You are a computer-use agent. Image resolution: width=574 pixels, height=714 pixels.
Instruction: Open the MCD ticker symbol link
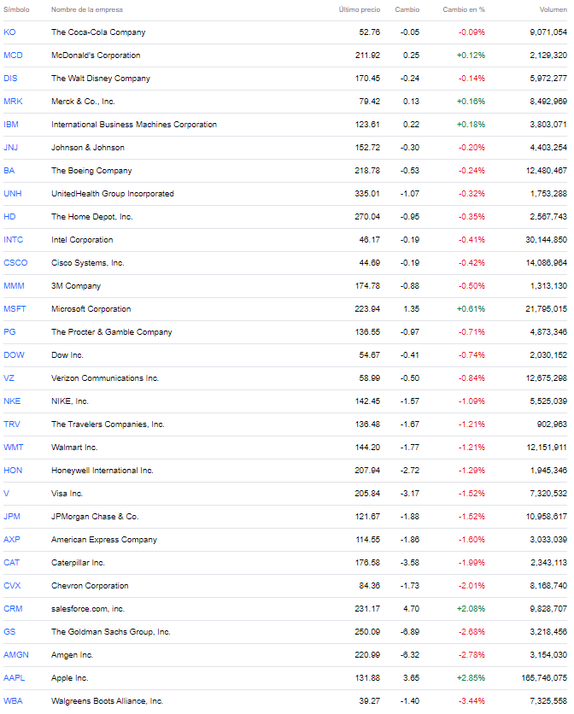coord(13,55)
